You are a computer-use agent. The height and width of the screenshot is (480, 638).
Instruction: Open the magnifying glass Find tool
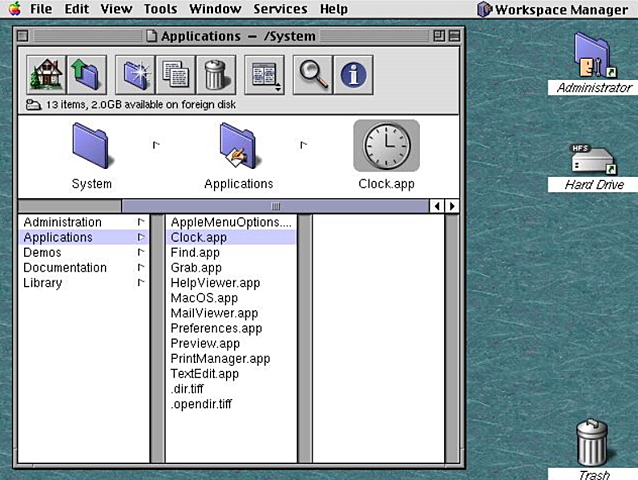[x=313, y=75]
